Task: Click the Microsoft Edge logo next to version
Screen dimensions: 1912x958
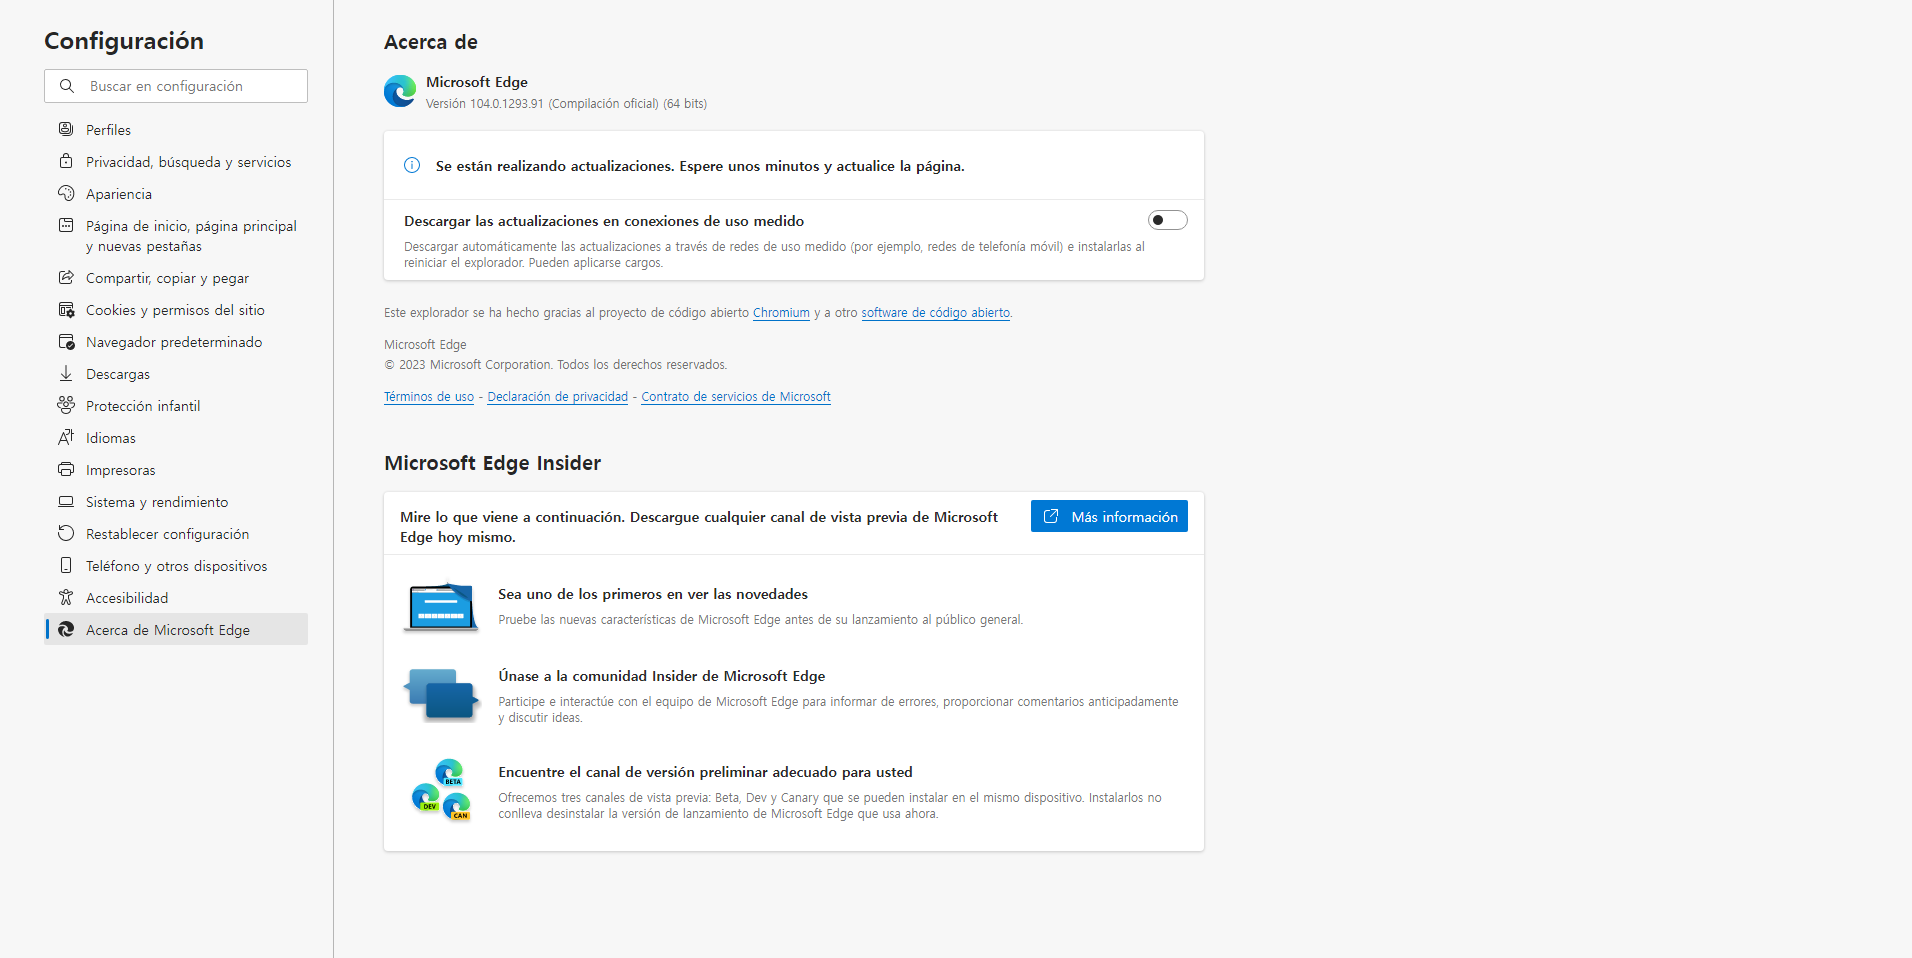Action: tap(400, 91)
